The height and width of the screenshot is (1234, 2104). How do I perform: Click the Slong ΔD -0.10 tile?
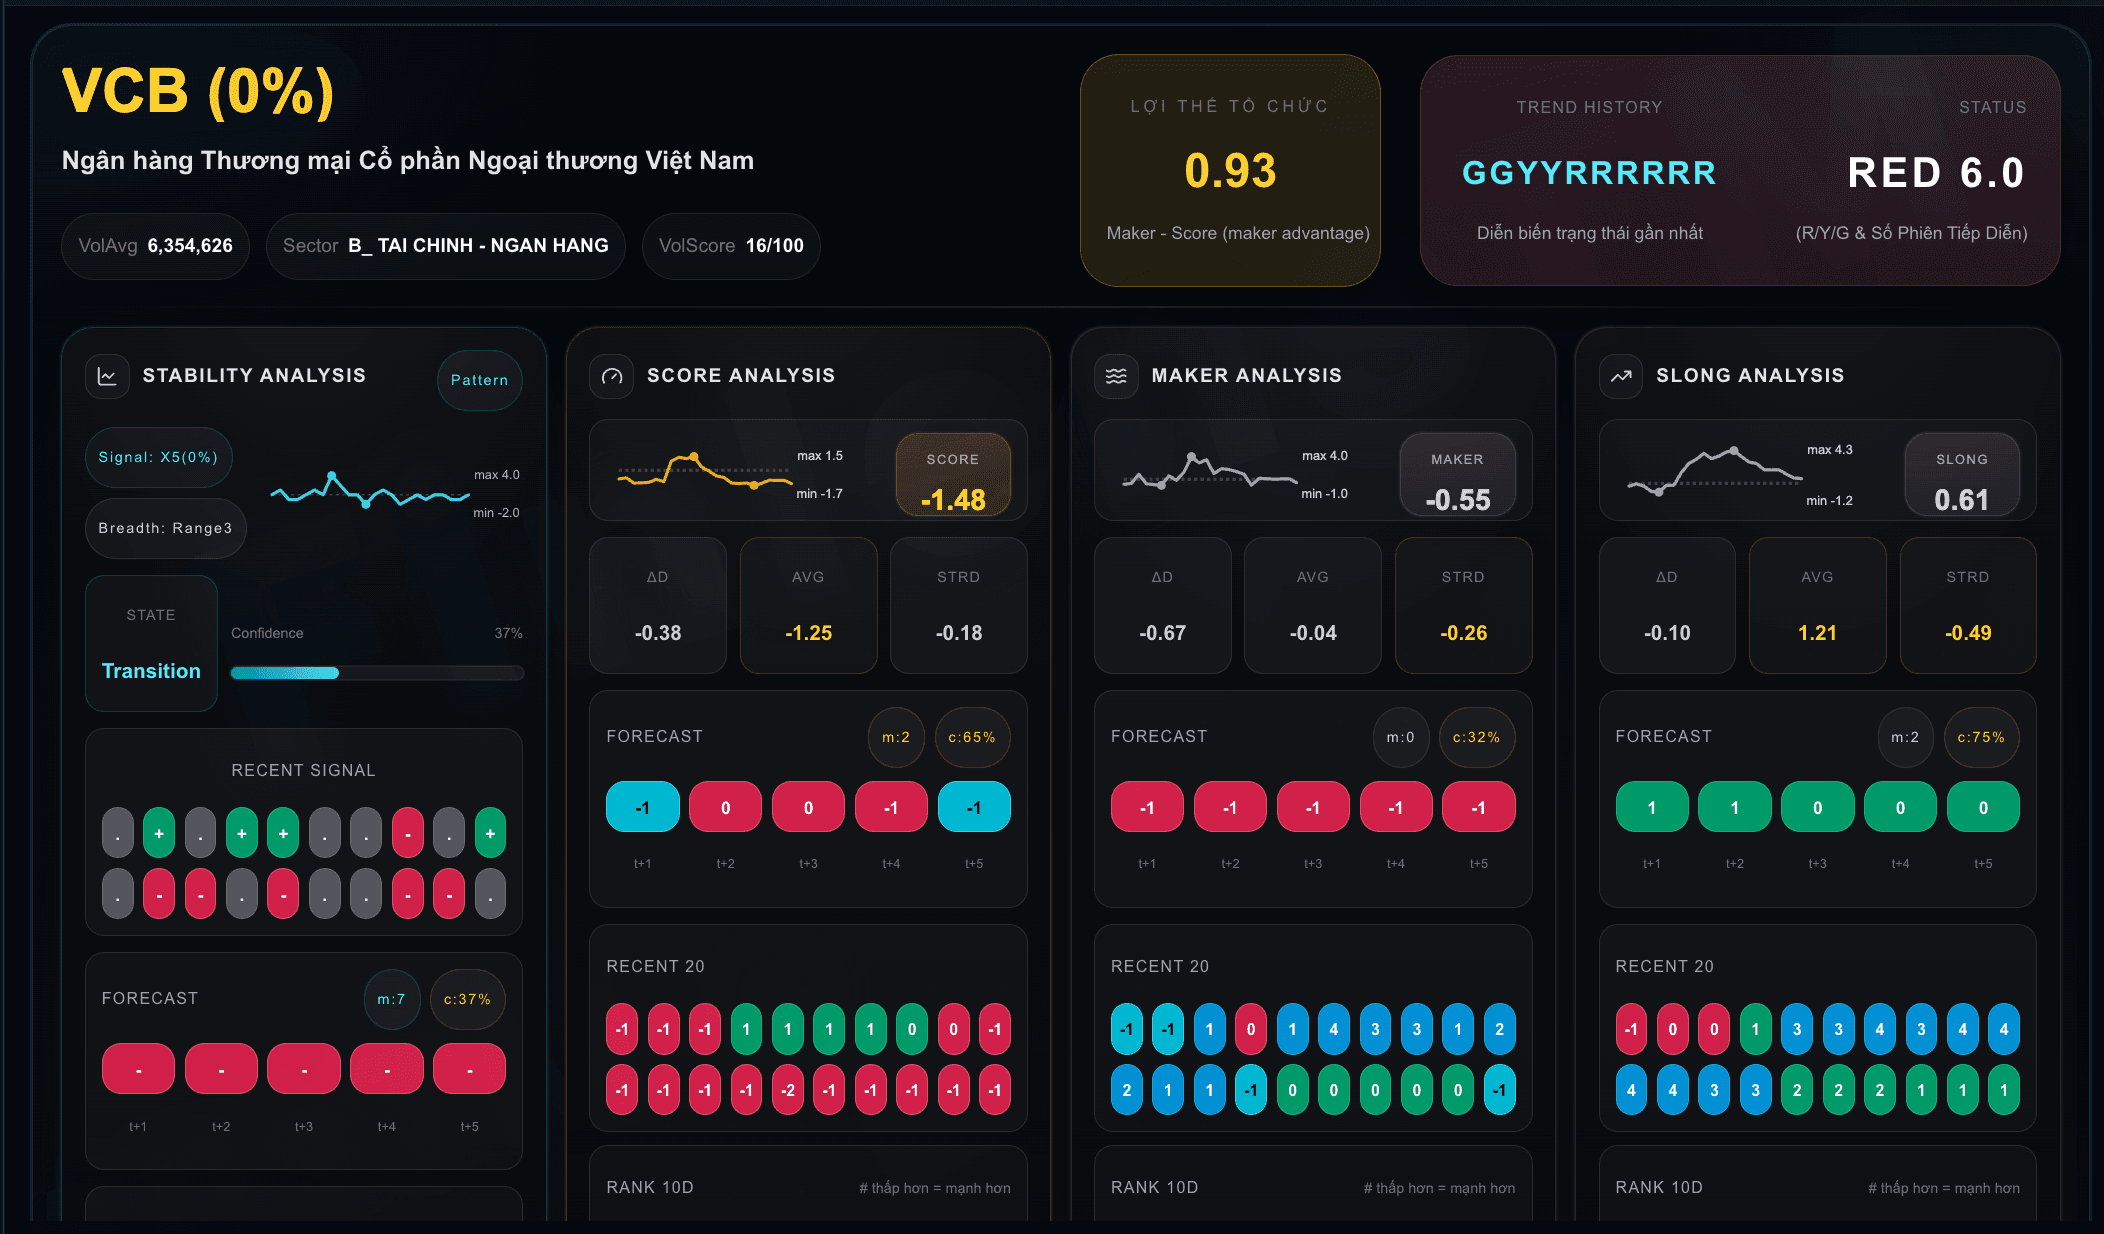[1667, 605]
